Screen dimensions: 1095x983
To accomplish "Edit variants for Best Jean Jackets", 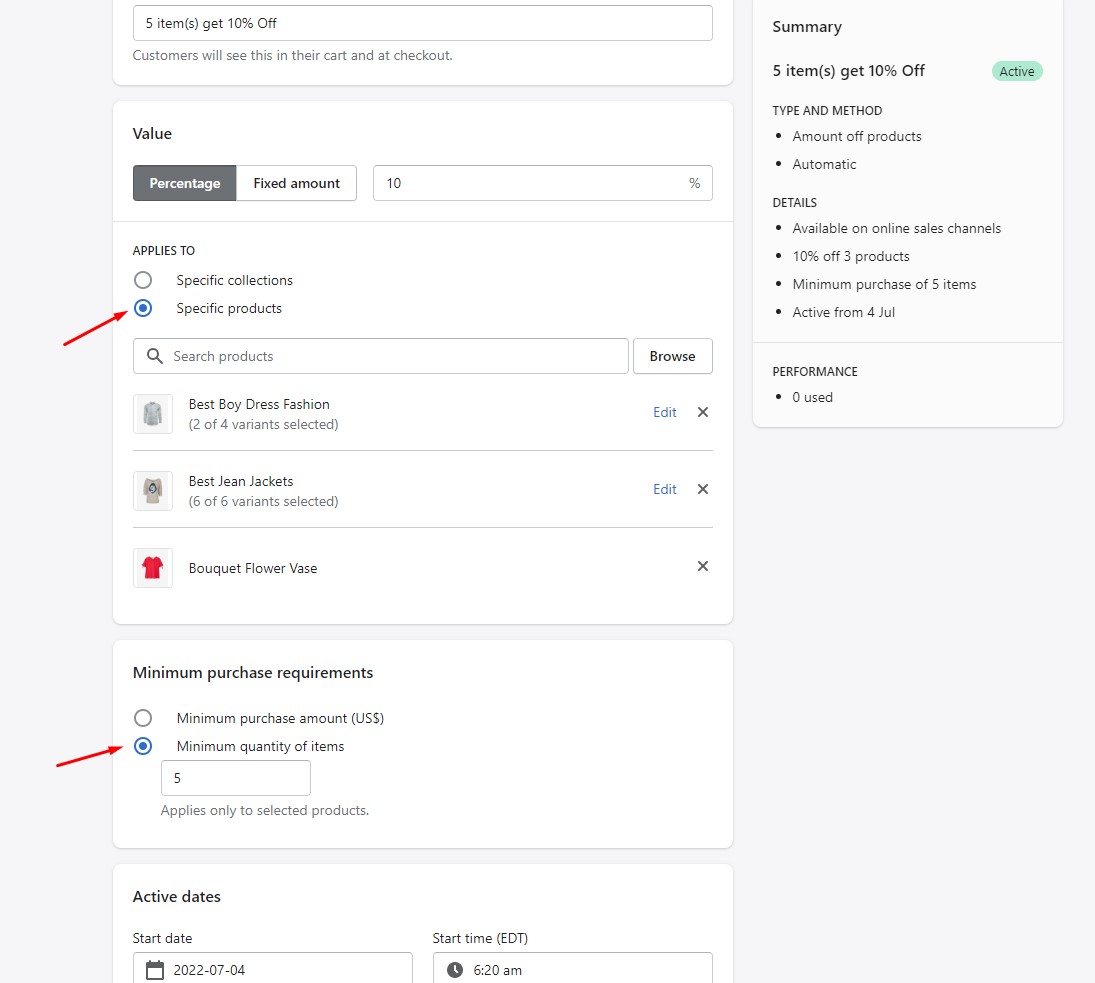I will 665,489.
